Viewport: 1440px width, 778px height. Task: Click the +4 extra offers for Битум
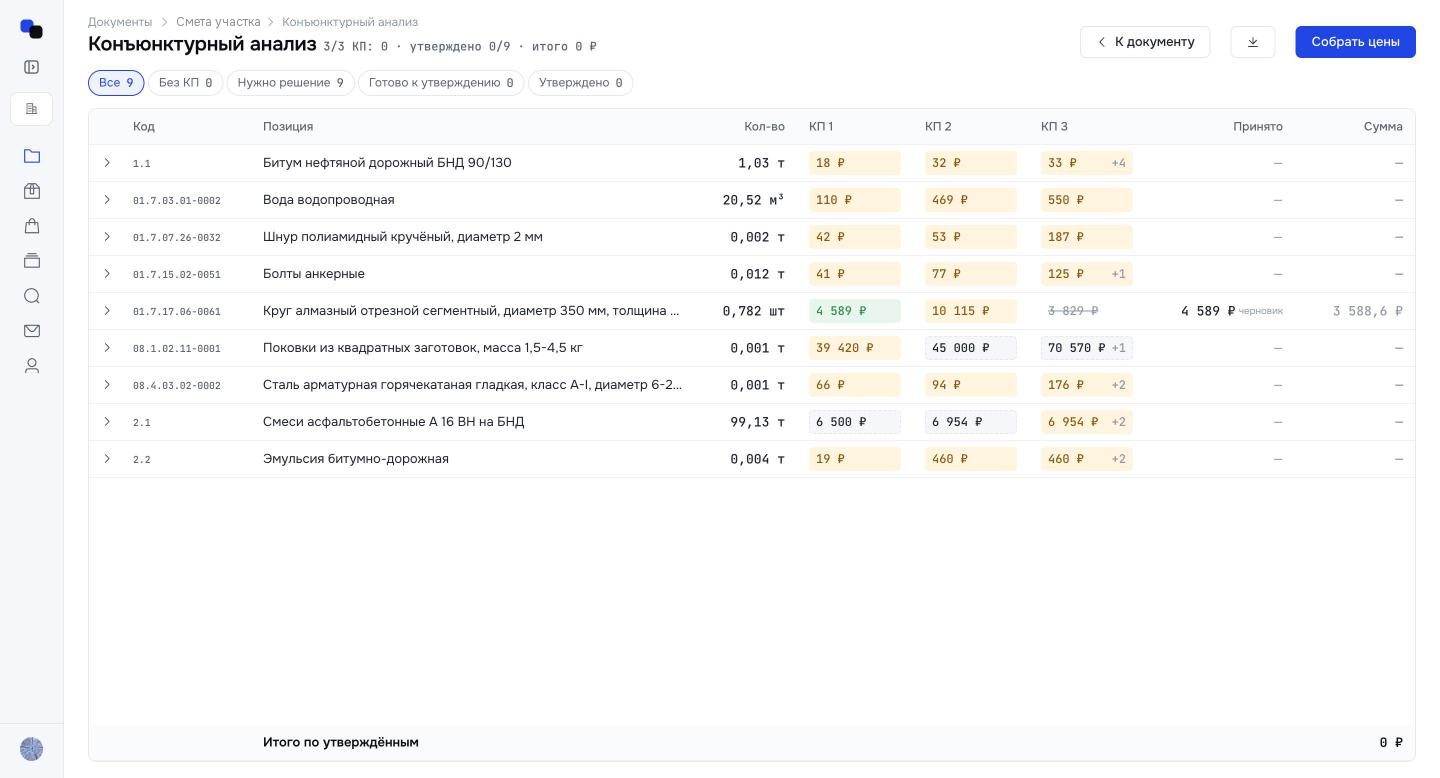coord(1119,163)
